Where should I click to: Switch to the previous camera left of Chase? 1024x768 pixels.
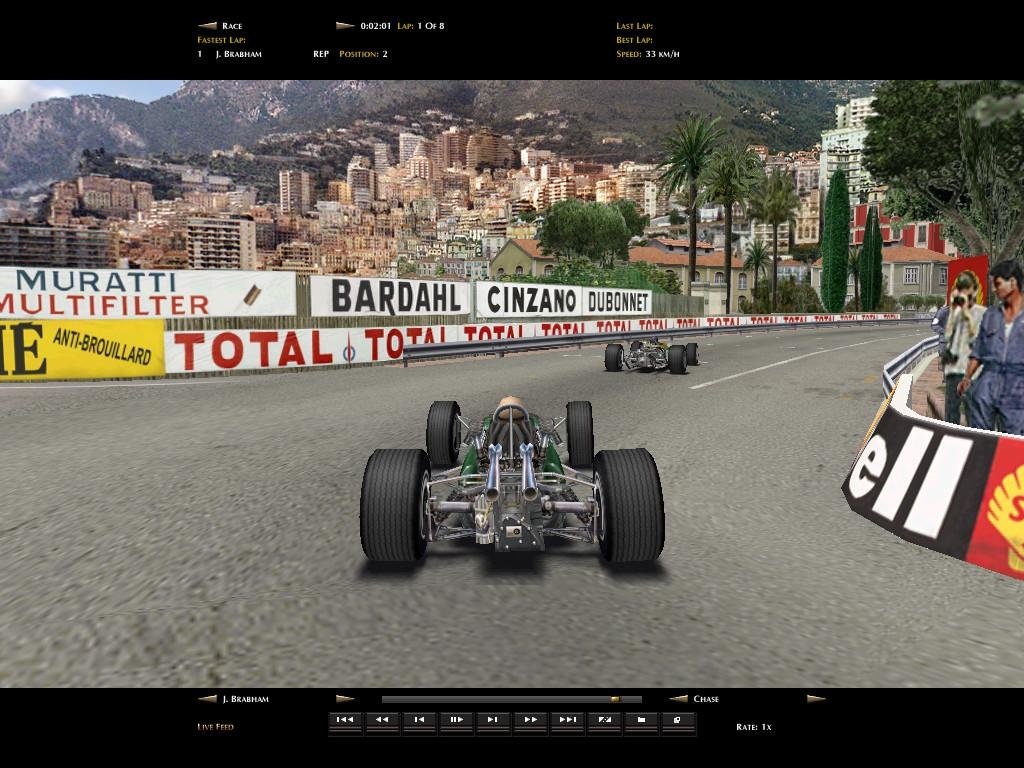[679, 699]
